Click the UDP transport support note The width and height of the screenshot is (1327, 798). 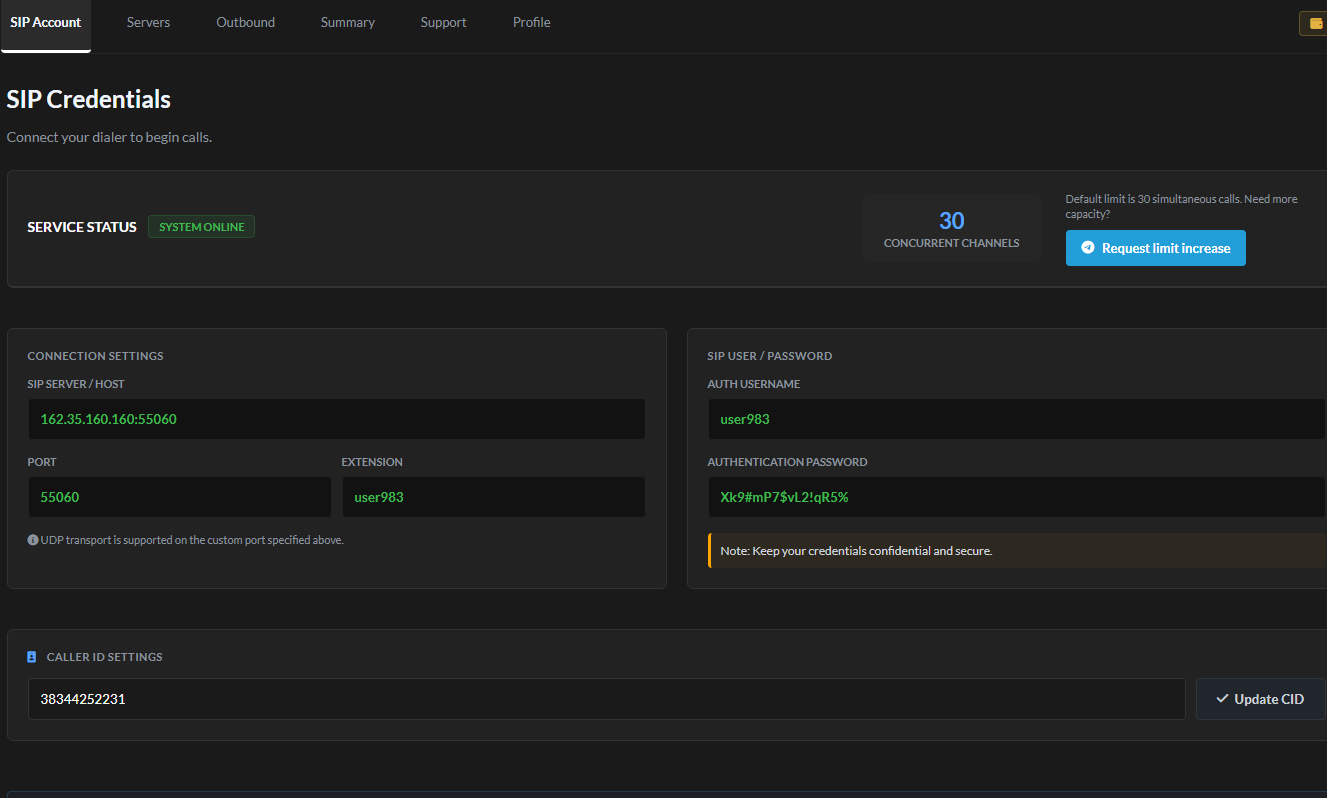click(192, 540)
